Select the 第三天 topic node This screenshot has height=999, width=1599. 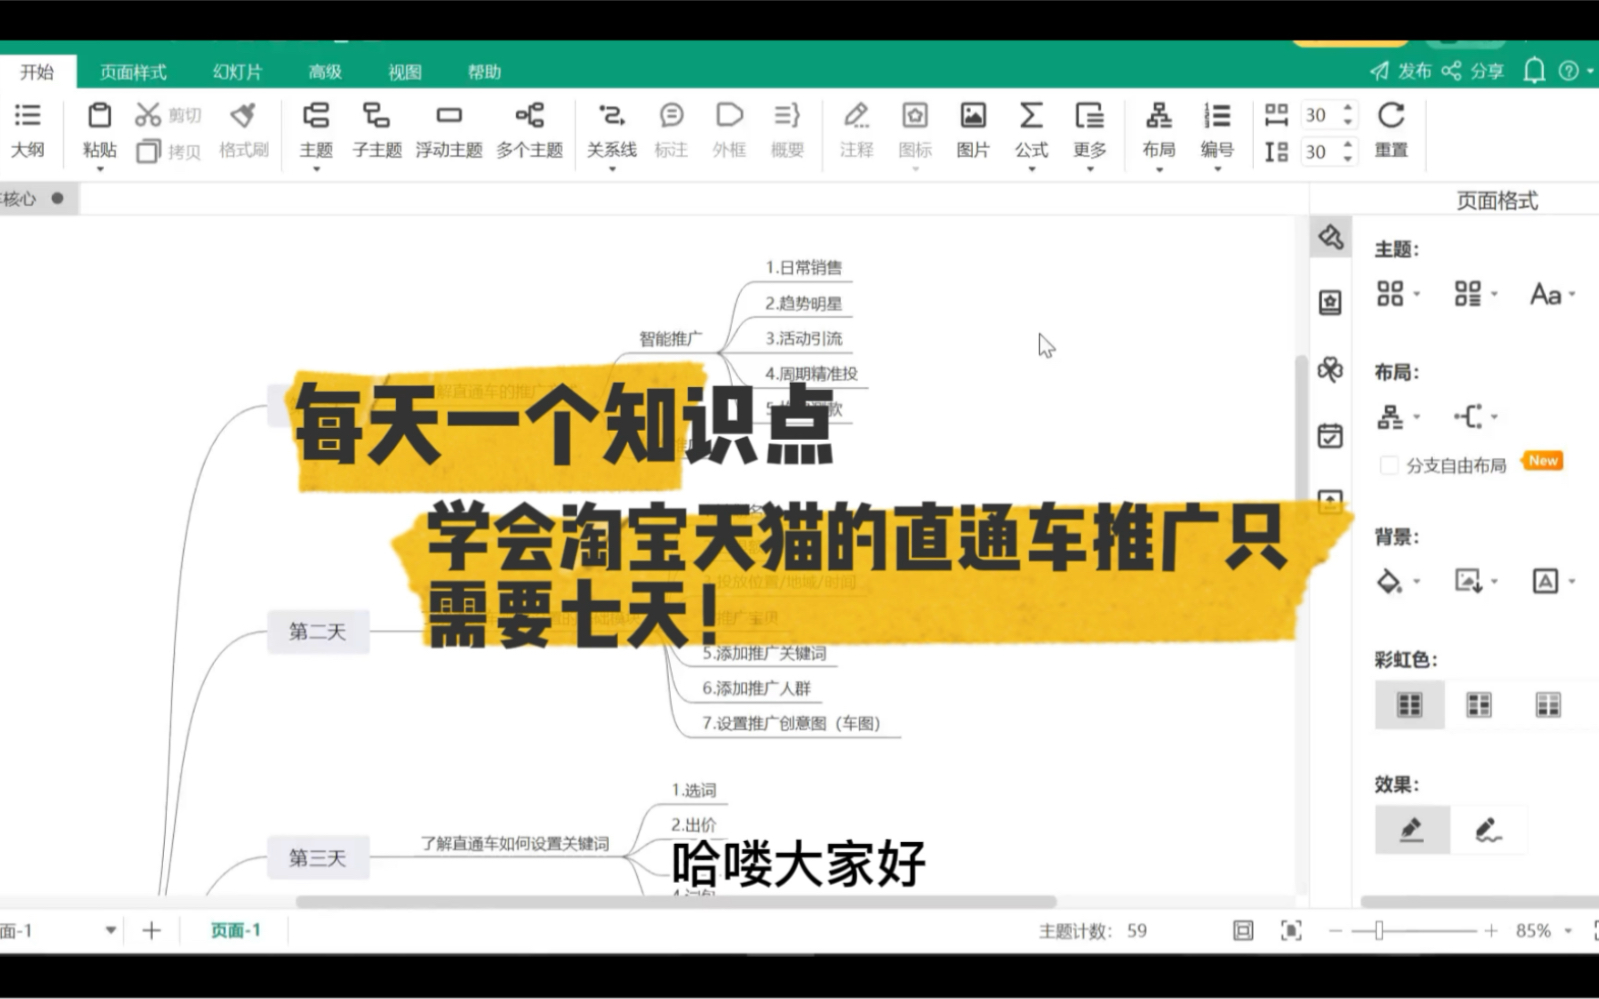tap(318, 857)
